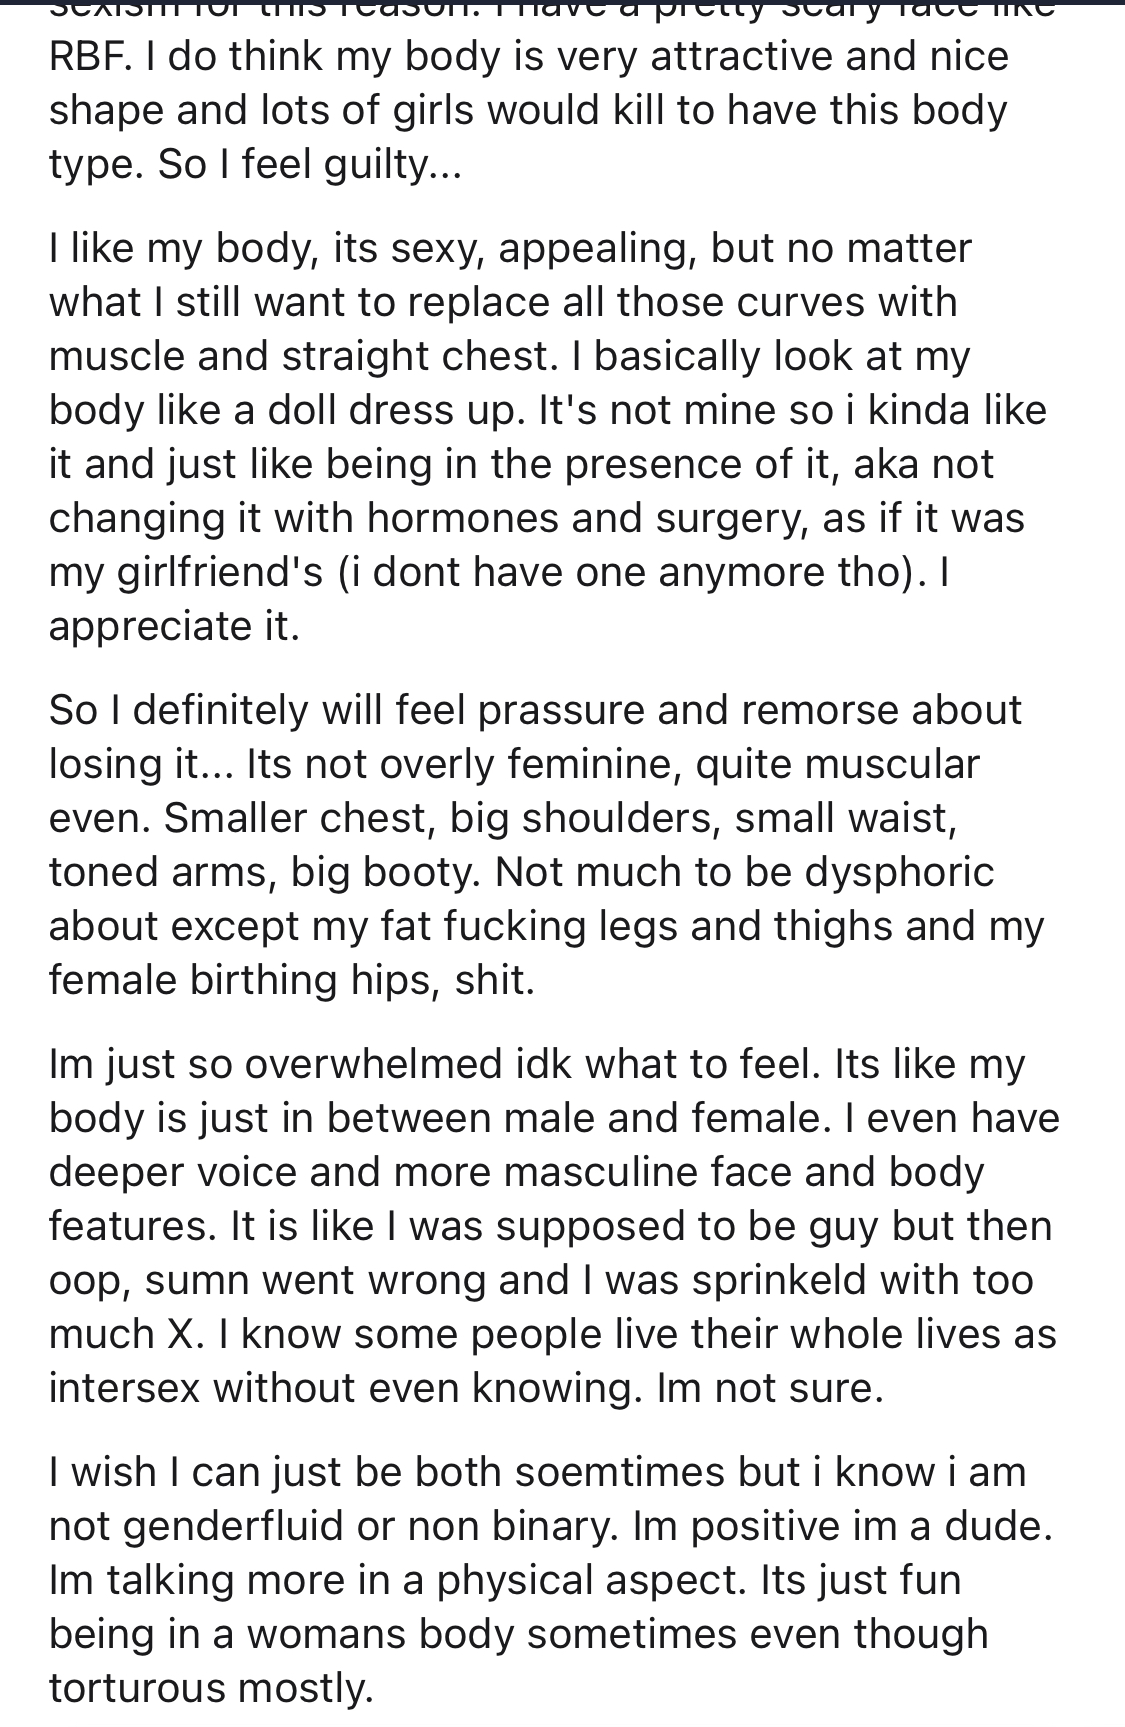Click the paragraph starting "I like my body"
The image size is (1125, 1727).
(x=510, y=437)
